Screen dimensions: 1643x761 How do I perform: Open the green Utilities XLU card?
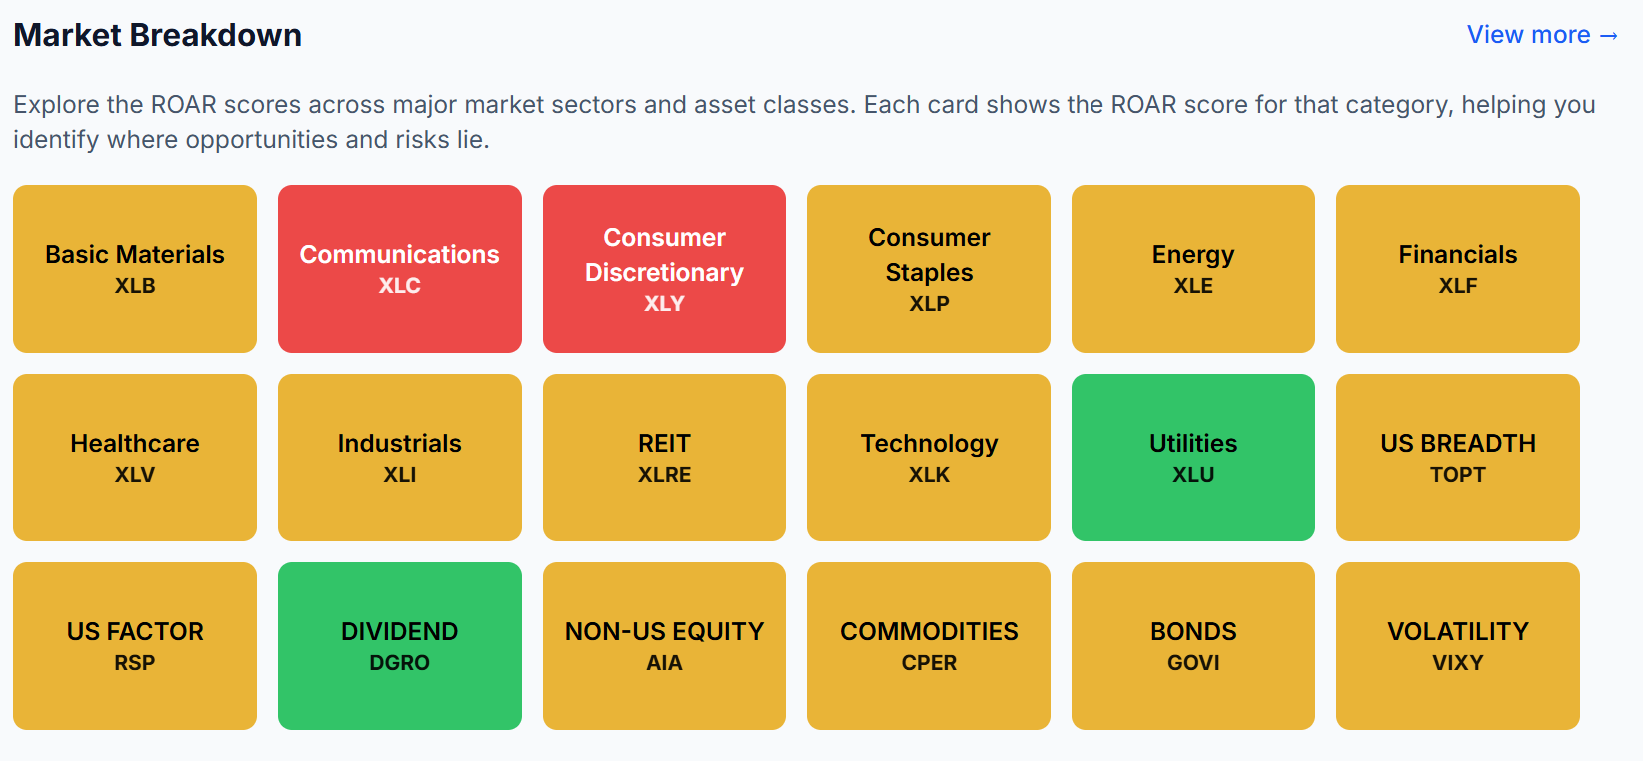click(1193, 457)
